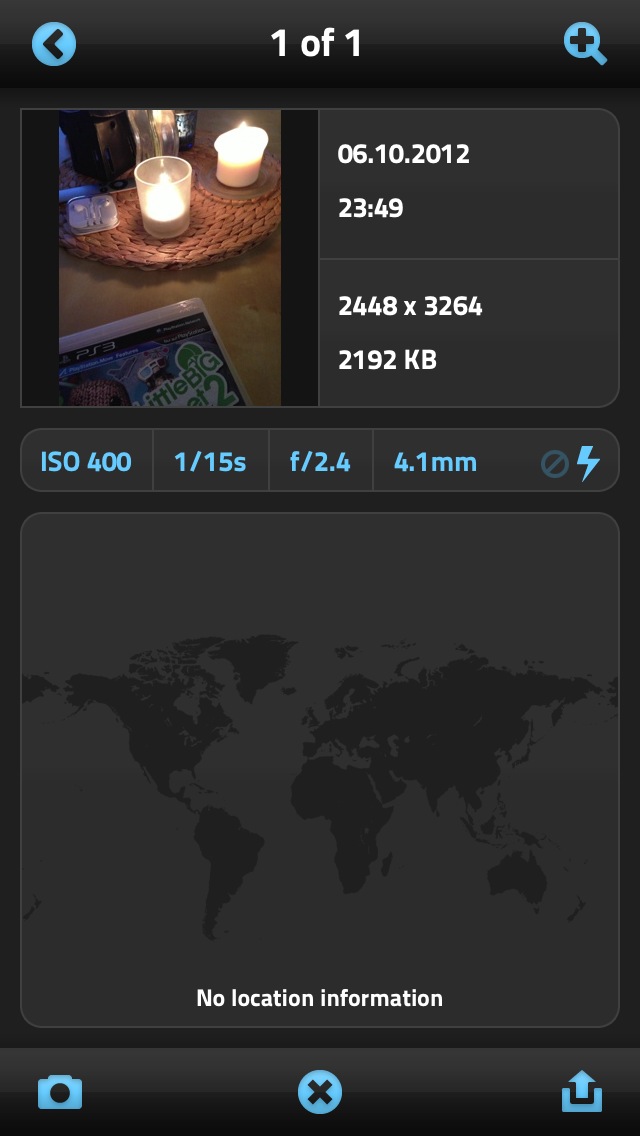Tap the 2192 KB file size
This screenshot has width=640, height=1136.
(388, 360)
